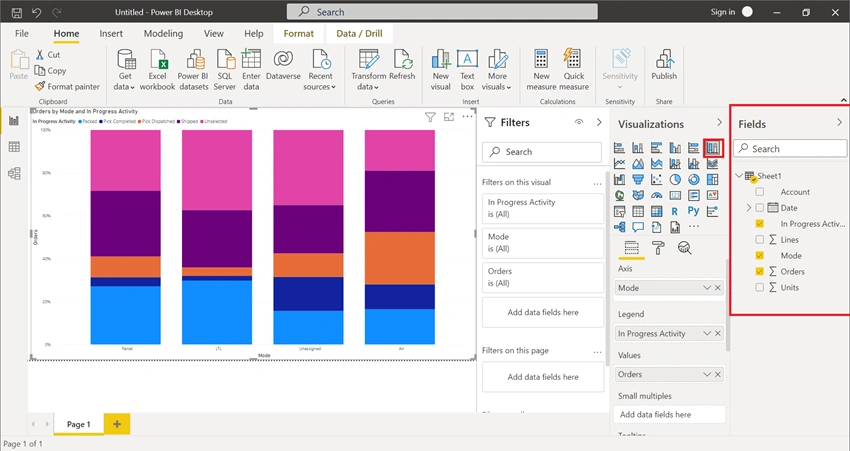This screenshot has width=850, height=451.
Task: Create a Quick measure
Action: pos(574,69)
